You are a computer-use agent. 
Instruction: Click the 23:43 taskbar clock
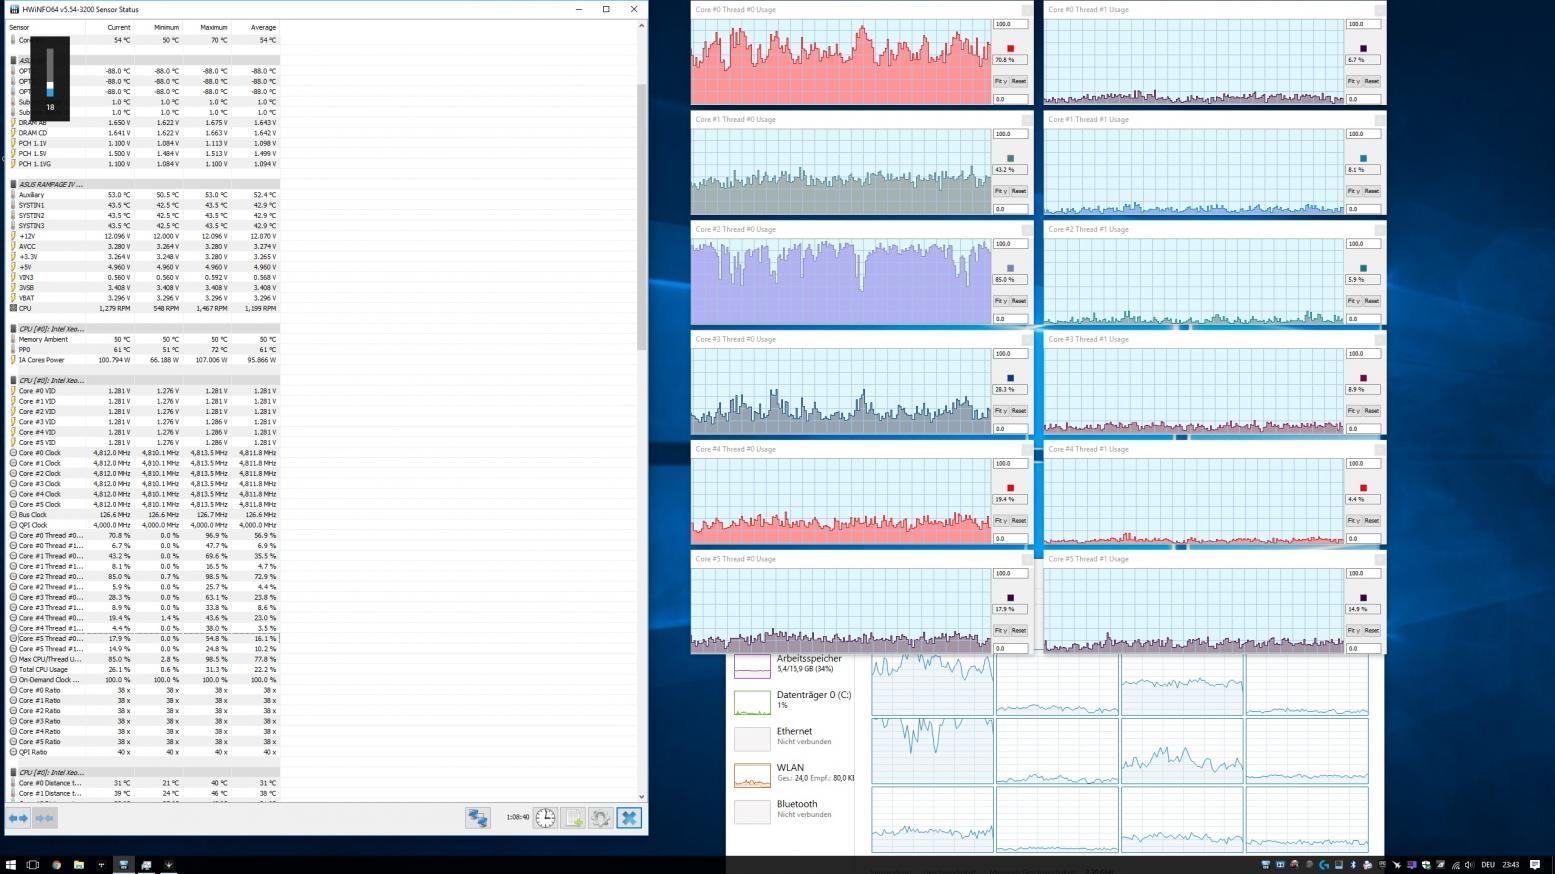point(1511,864)
